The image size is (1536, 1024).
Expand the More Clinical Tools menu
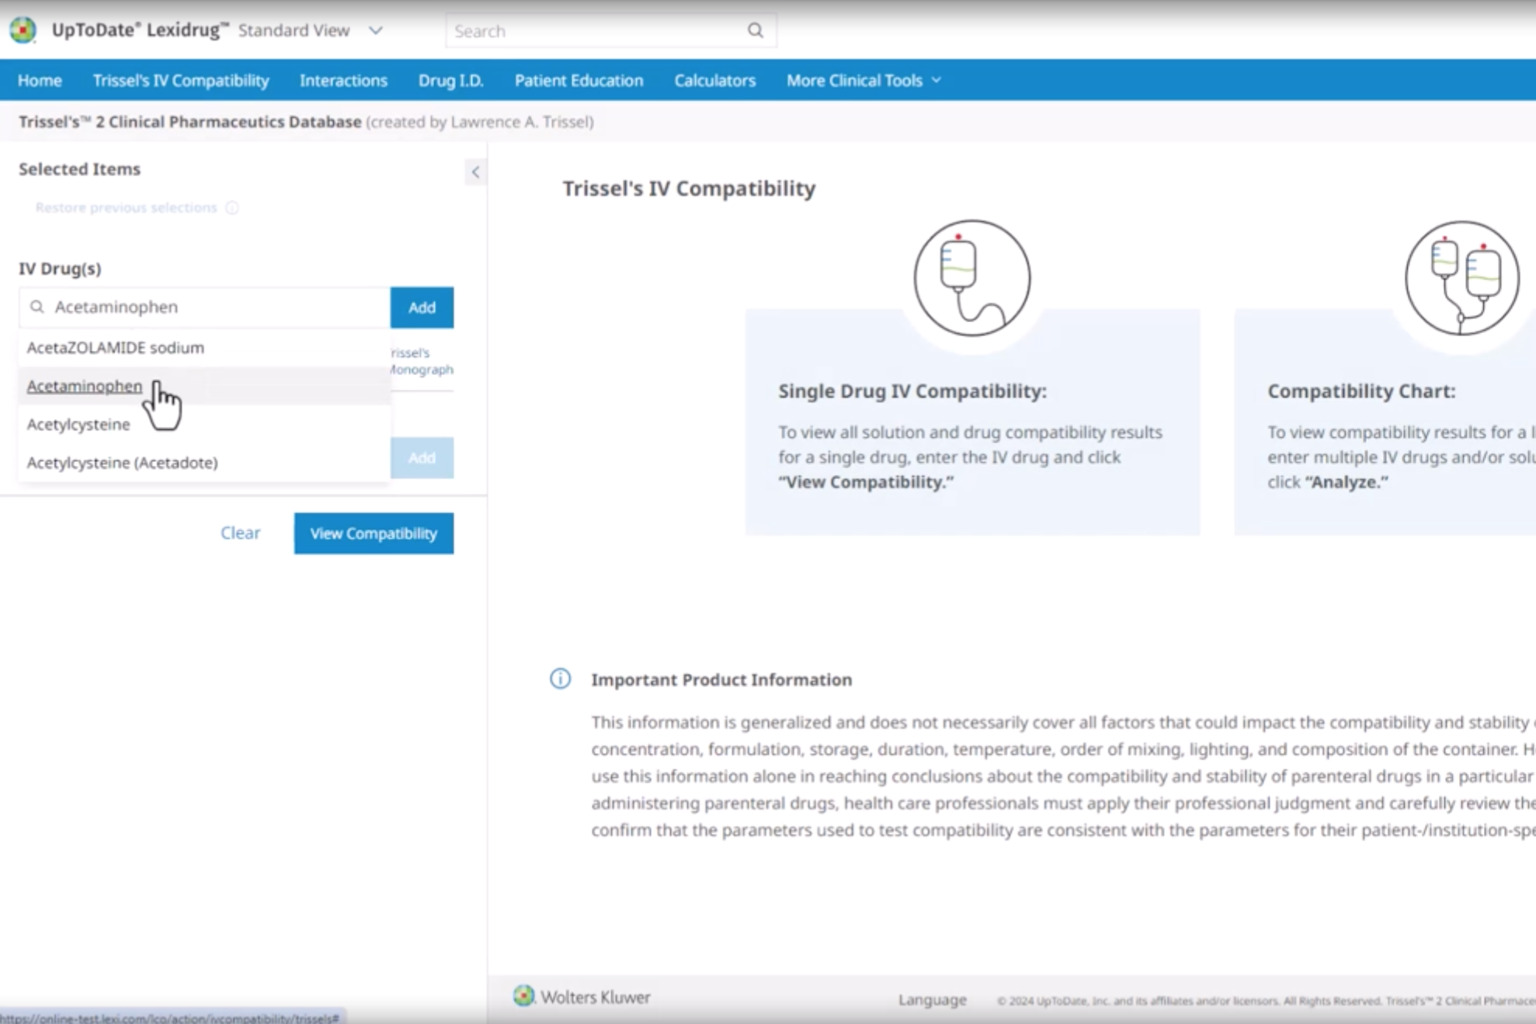click(863, 80)
